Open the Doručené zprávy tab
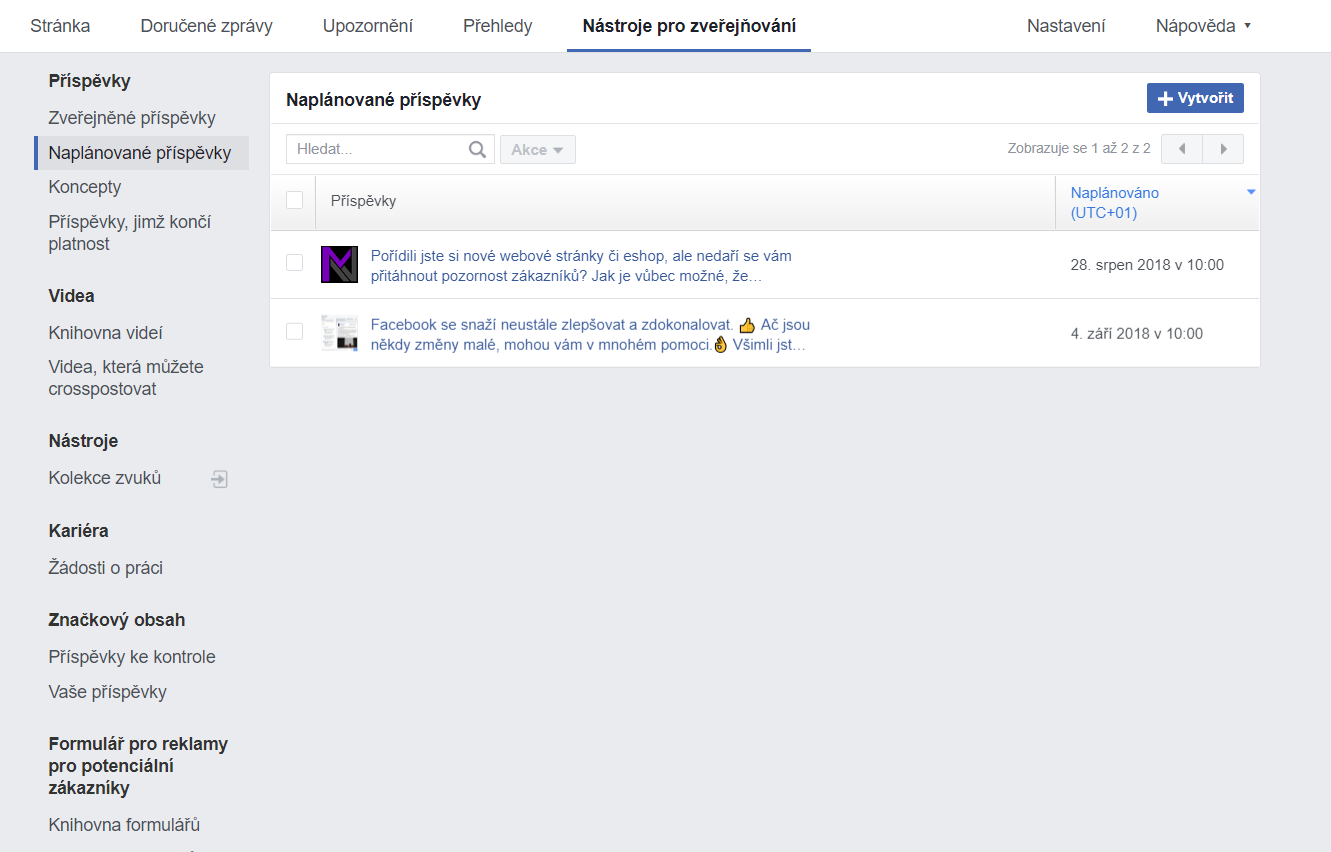The height and width of the screenshot is (852, 1331). click(207, 26)
